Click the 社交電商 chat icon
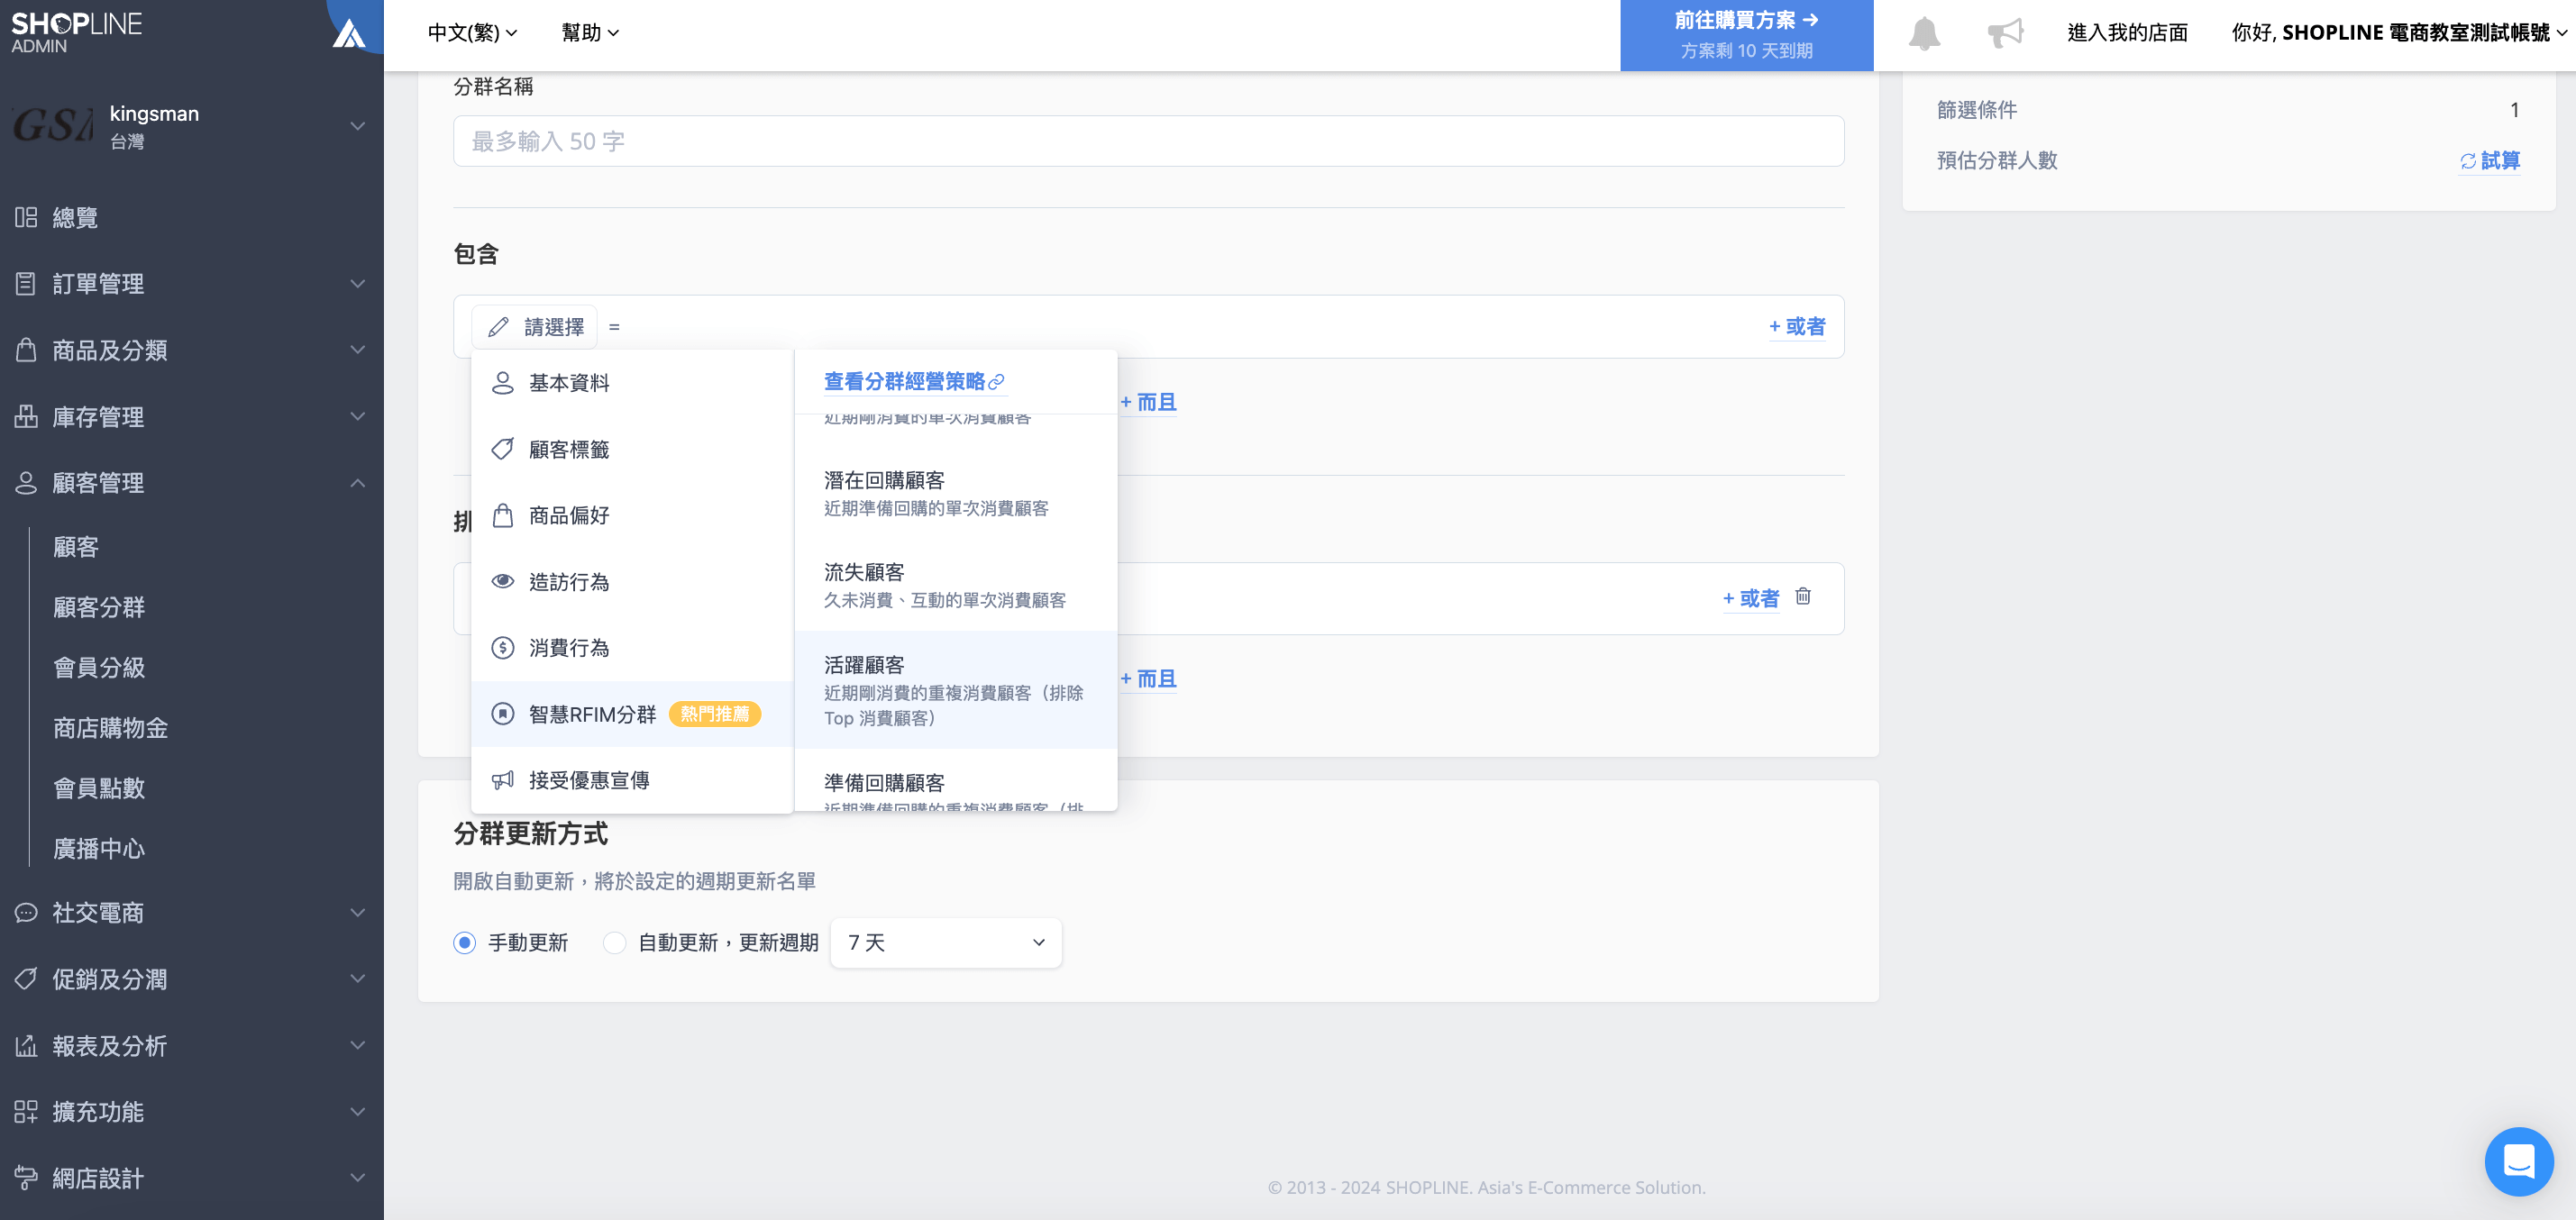Viewport: 2576px width, 1220px height. point(26,912)
